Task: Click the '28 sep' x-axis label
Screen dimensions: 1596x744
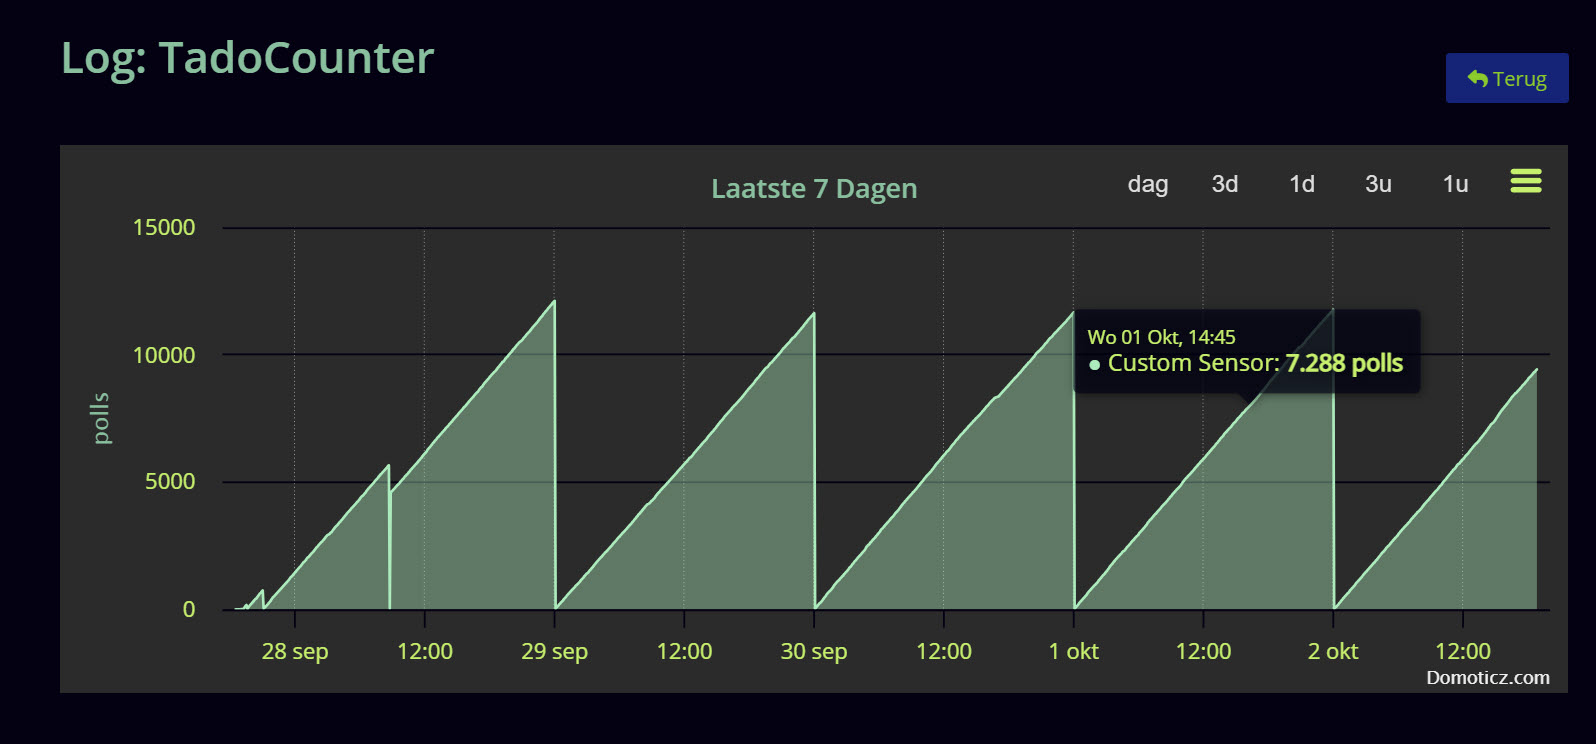Action: (295, 651)
